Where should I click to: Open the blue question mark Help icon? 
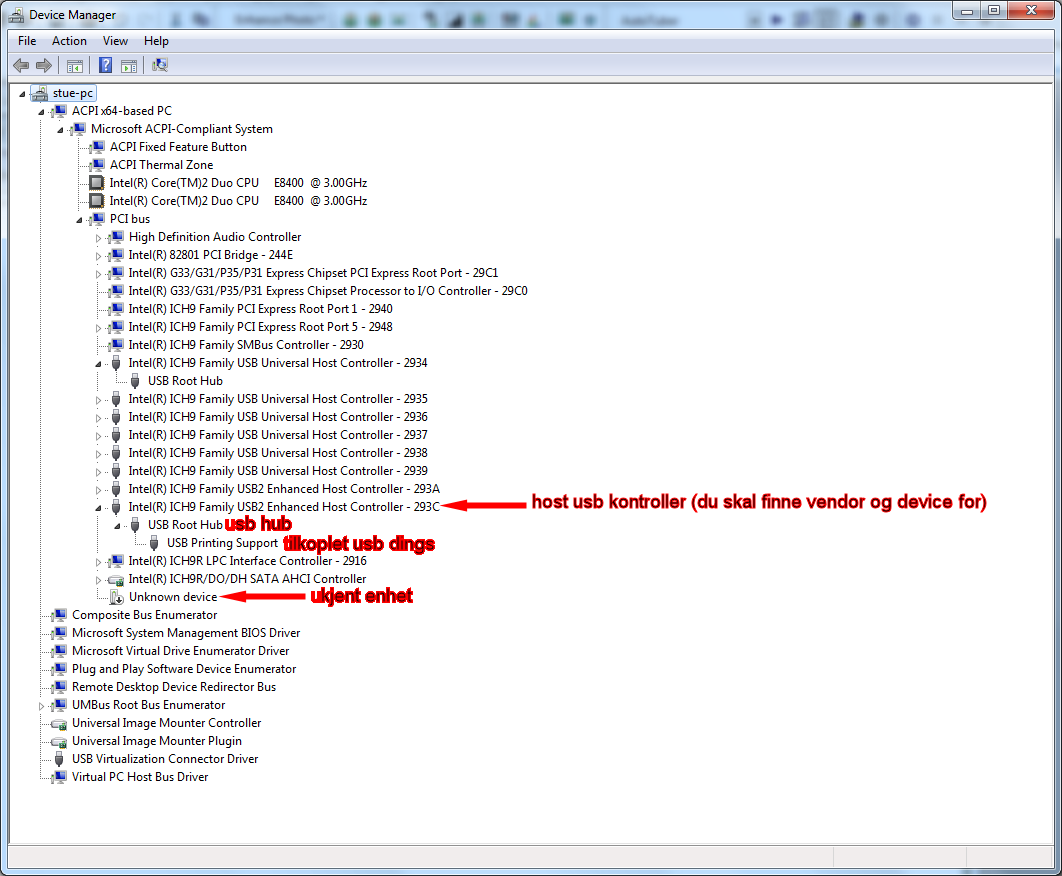click(106, 65)
